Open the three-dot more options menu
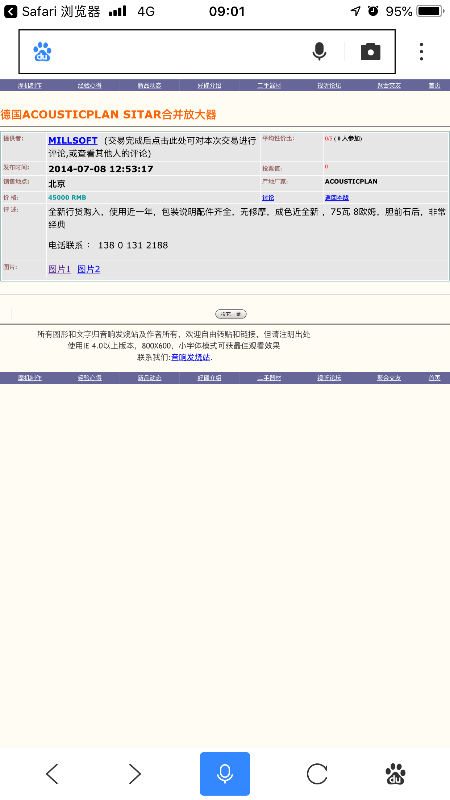Screen dimensions: 450x800 coord(421,52)
